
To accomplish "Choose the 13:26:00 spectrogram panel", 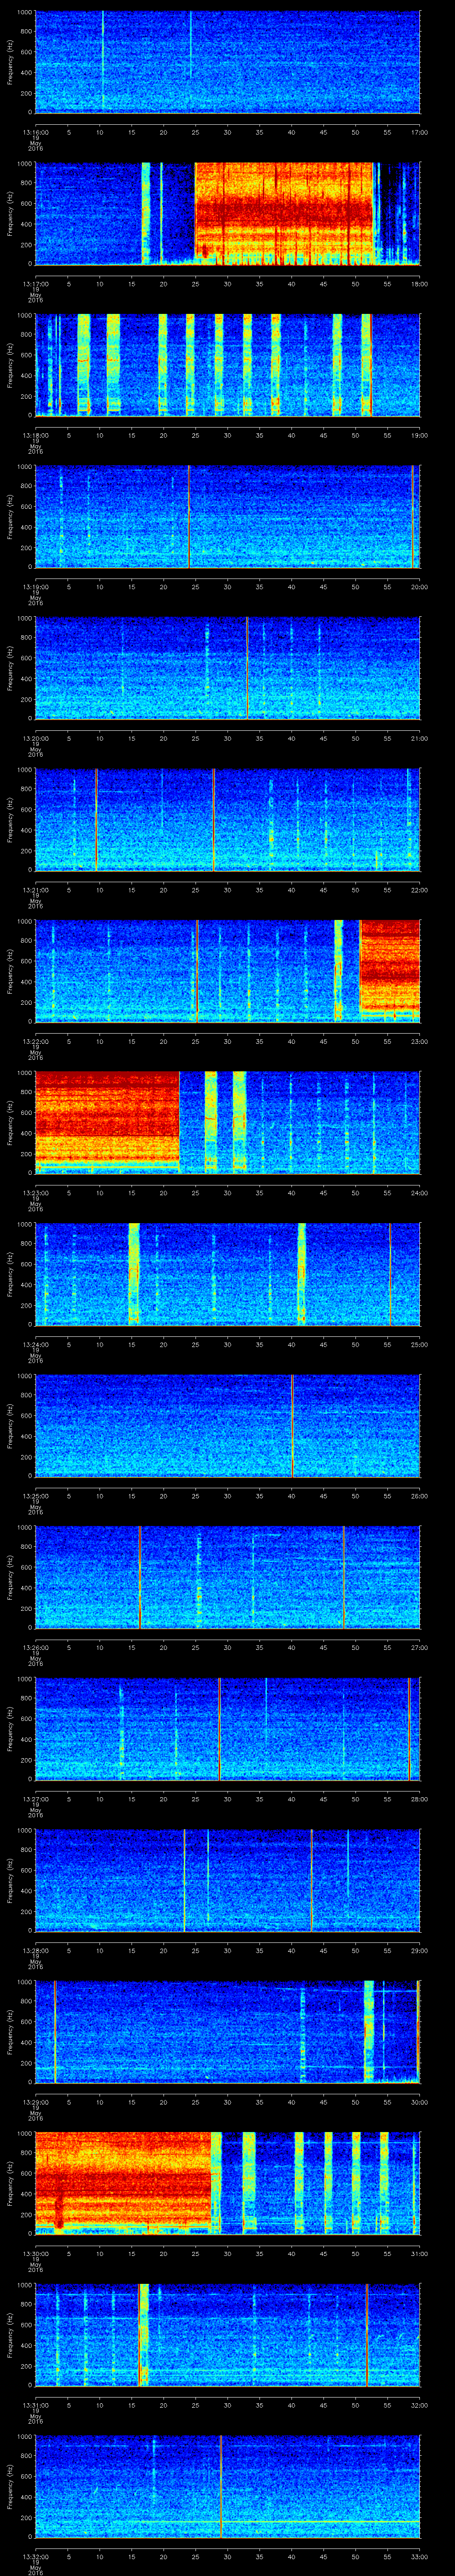I will pos(227,1577).
